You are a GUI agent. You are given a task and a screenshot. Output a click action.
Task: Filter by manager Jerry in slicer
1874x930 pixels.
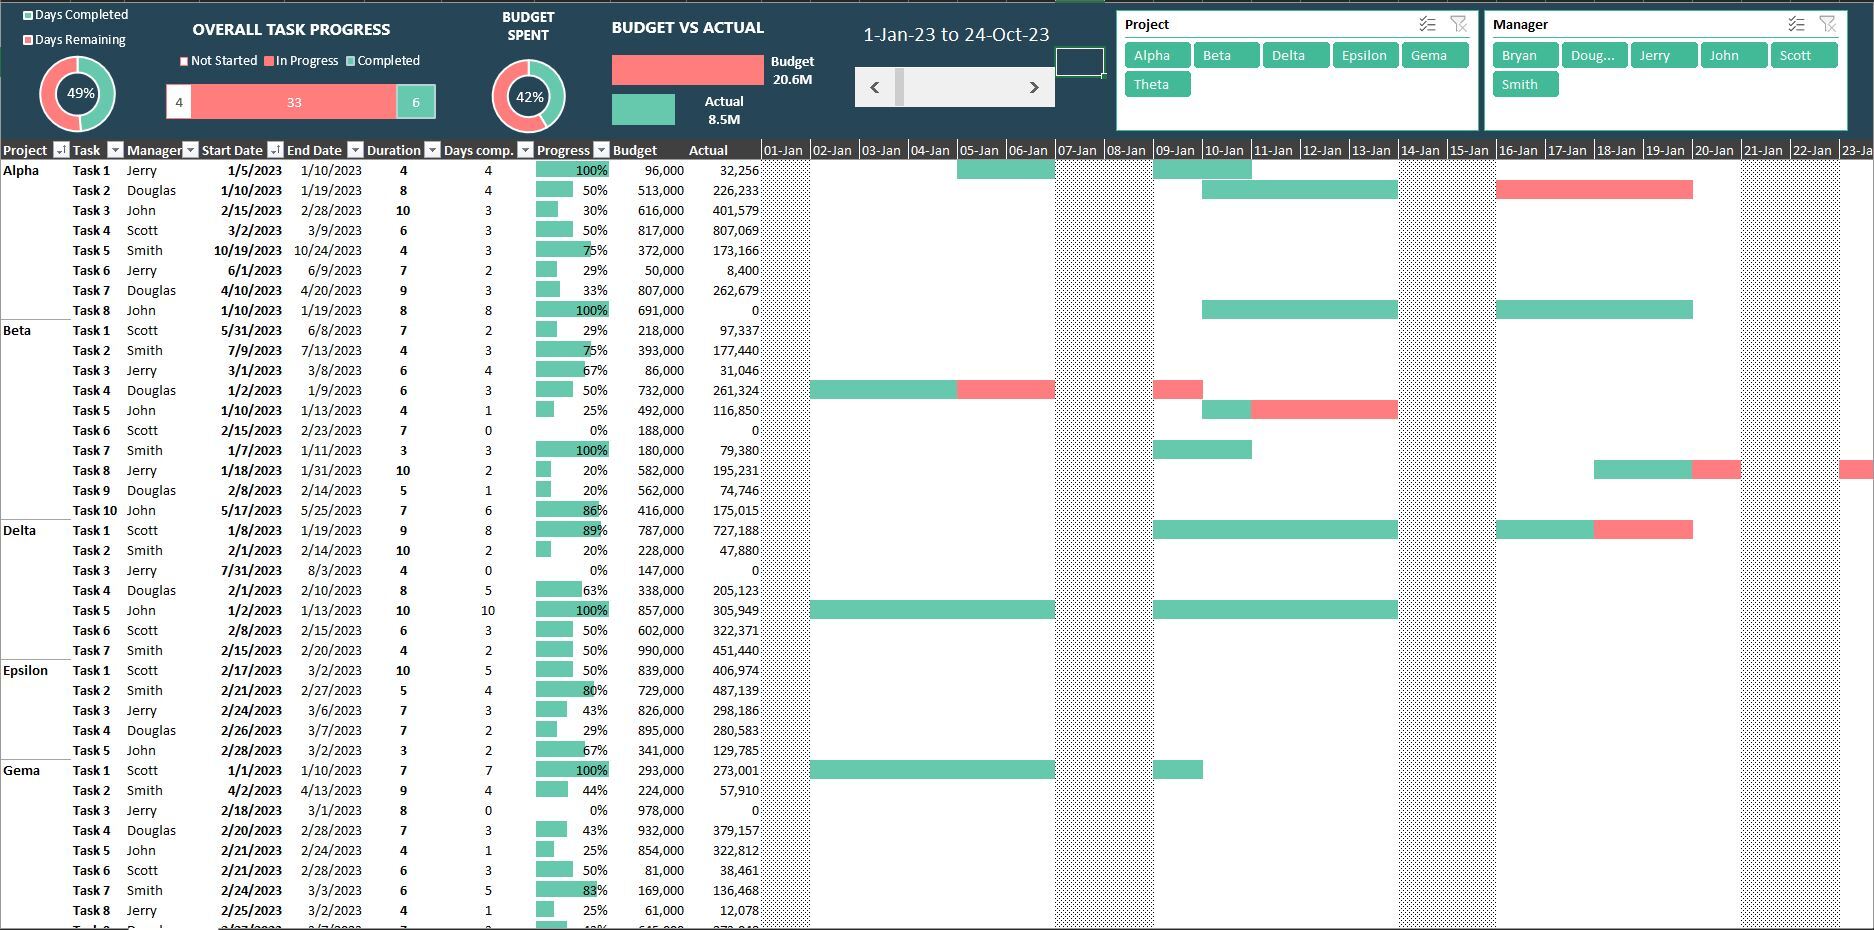click(1664, 55)
